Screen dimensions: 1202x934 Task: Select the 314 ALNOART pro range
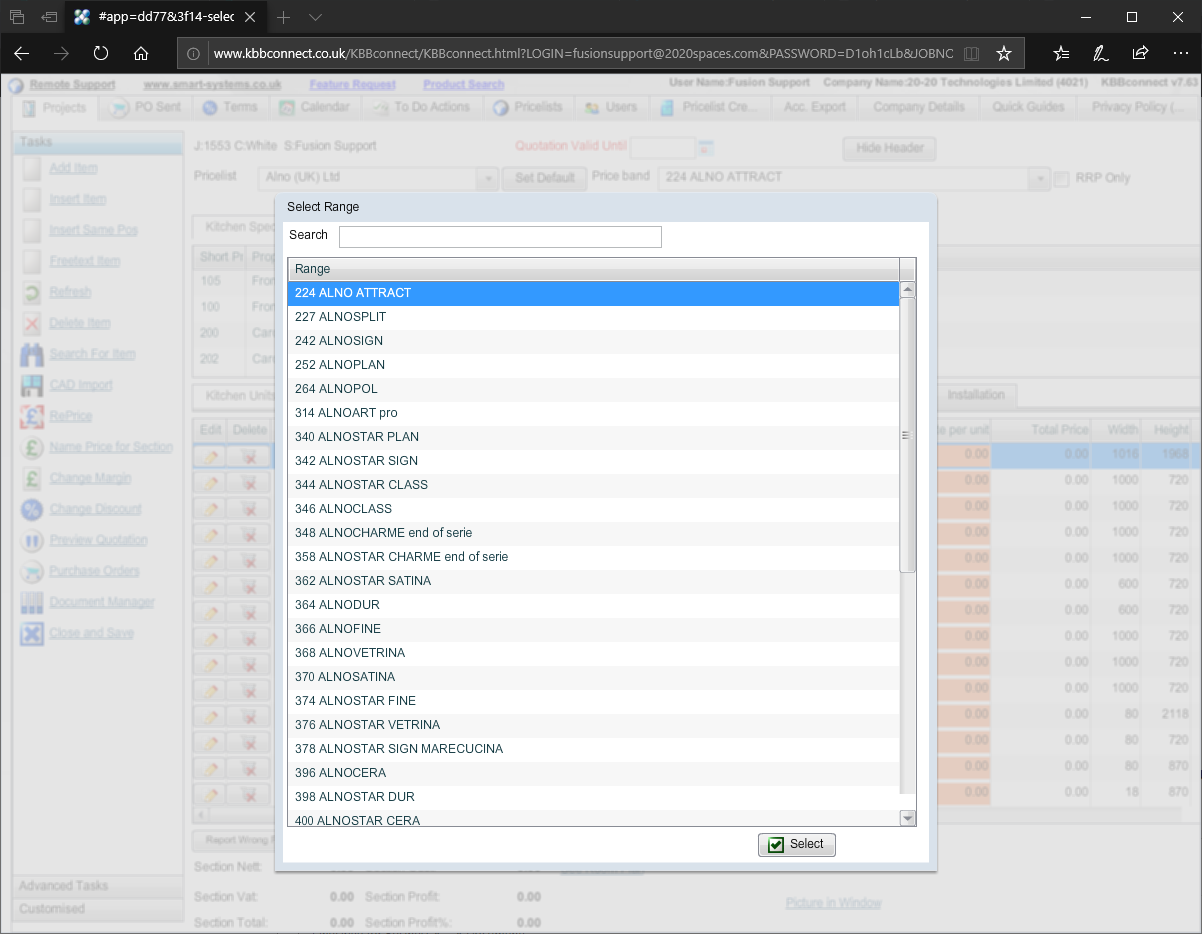point(594,413)
